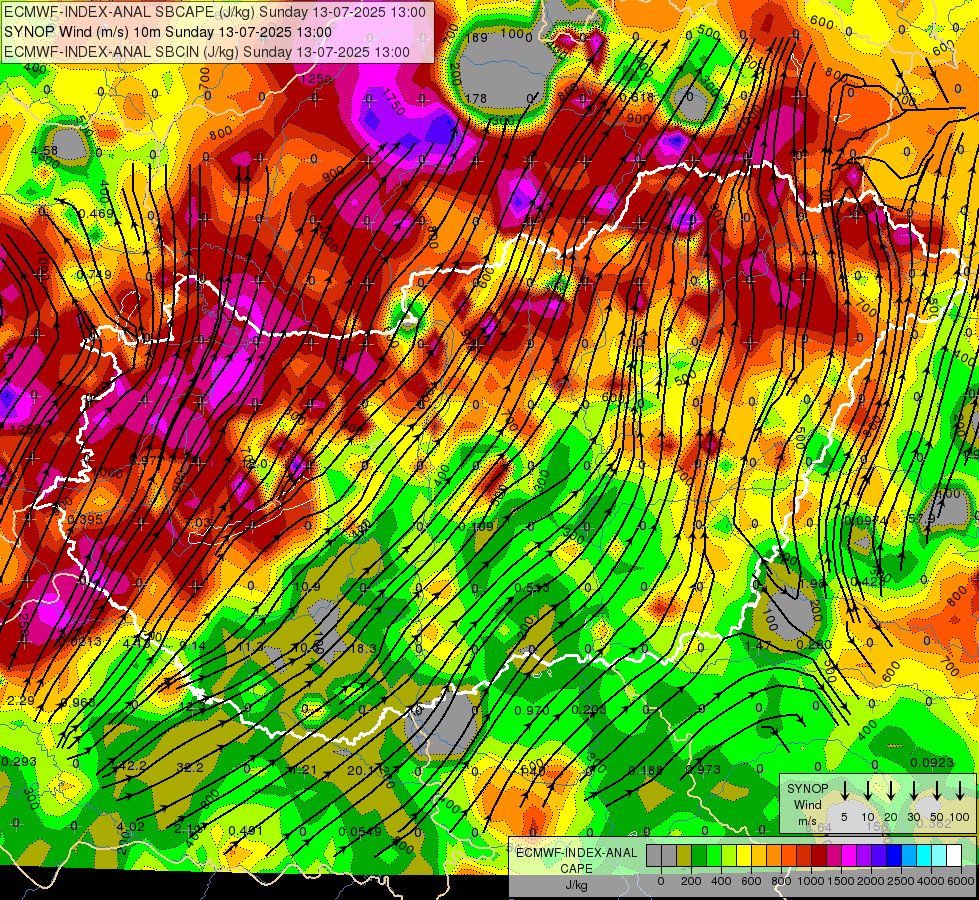
Task: Select the cyan CAPE legend swatch
Action: pos(924,856)
